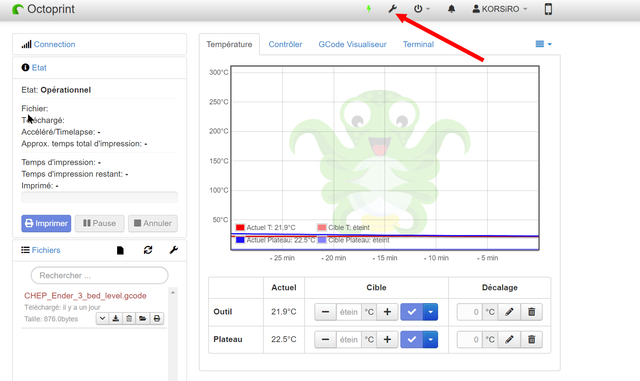Refresh the file list
The height and width of the screenshot is (381, 640).
148,250
